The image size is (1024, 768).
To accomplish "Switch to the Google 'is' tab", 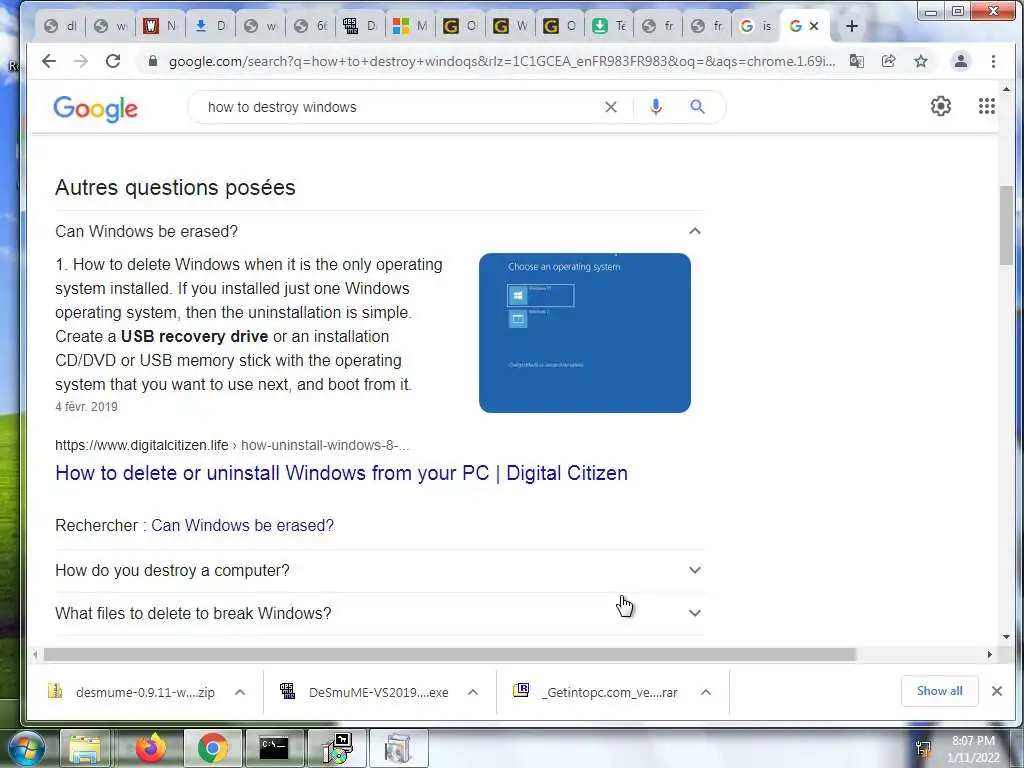I will (756, 26).
